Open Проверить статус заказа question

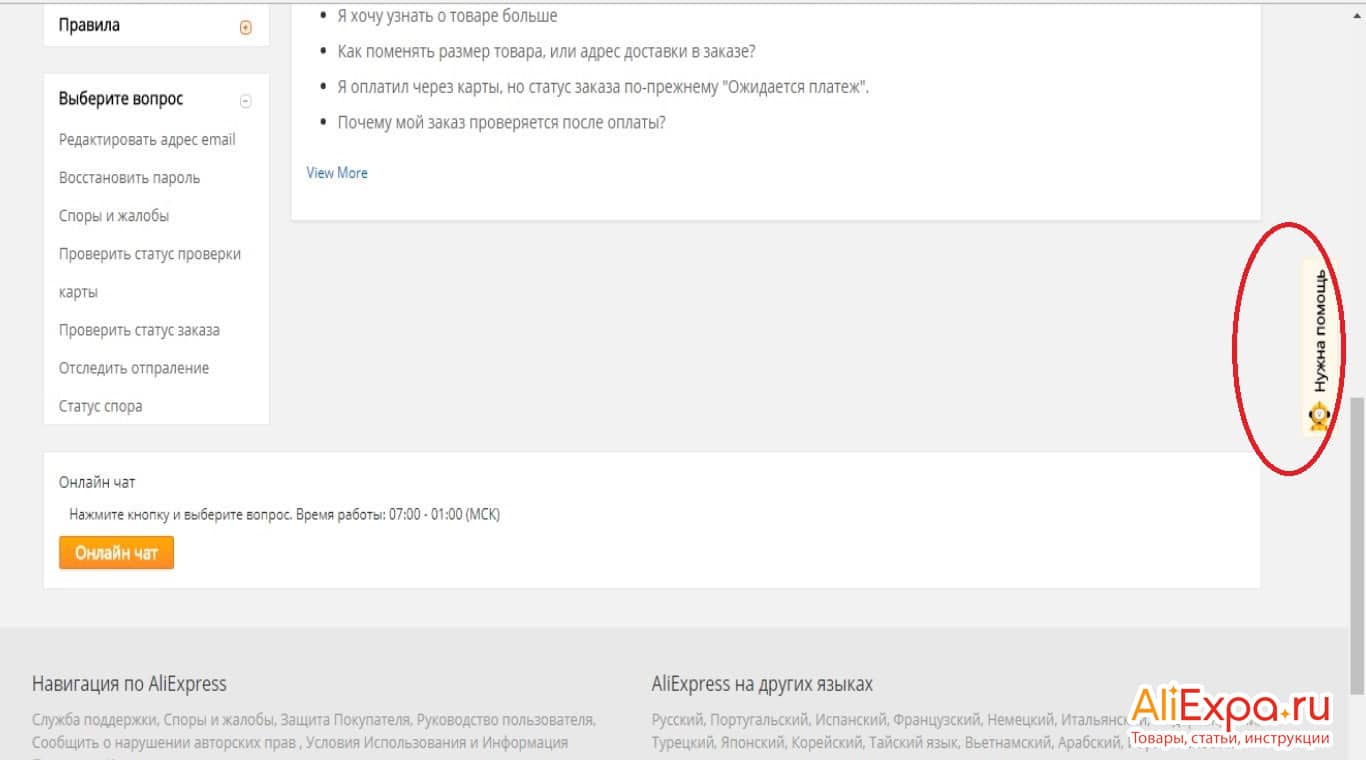[x=139, y=330]
